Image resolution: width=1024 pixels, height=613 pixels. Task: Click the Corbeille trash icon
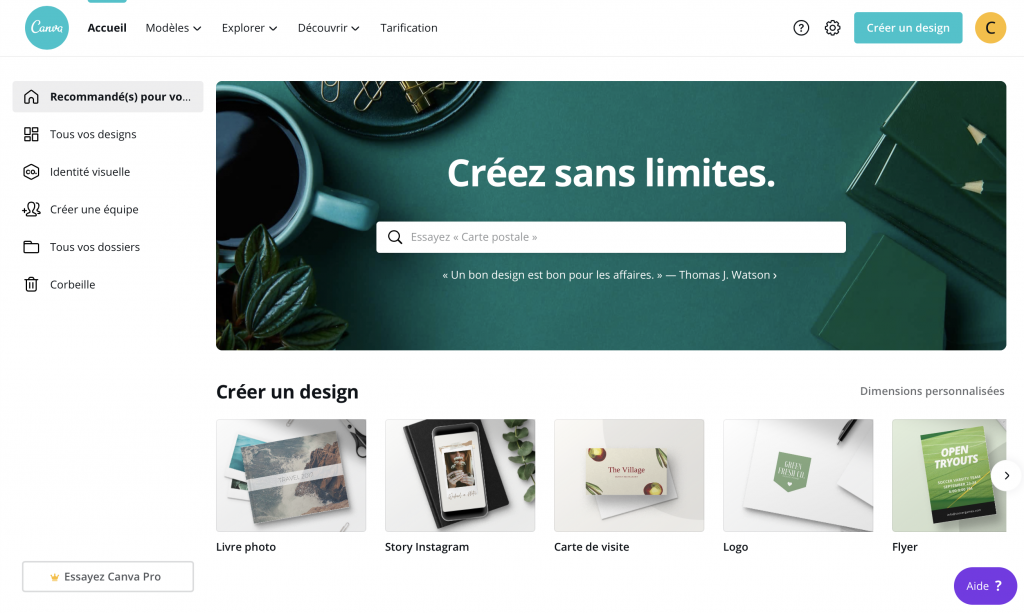(x=31, y=285)
